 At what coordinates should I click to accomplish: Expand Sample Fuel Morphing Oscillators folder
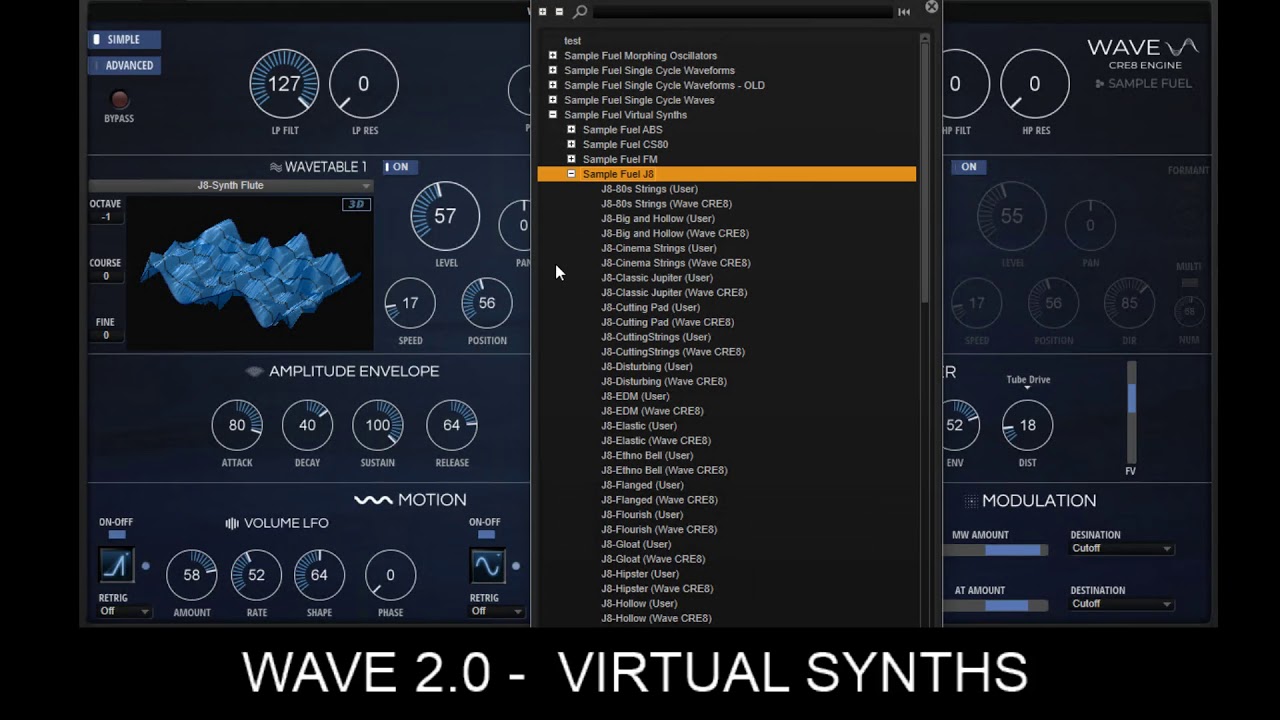[552, 56]
